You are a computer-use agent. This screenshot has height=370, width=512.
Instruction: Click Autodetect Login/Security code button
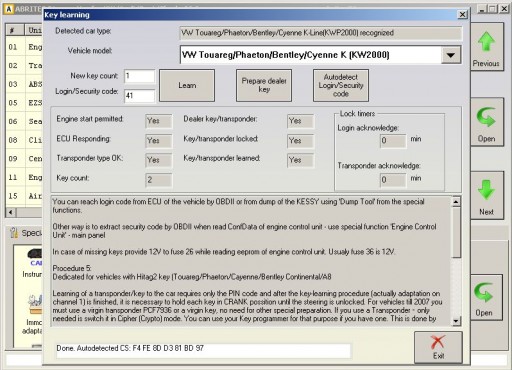pyautogui.click(x=341, y=85)
